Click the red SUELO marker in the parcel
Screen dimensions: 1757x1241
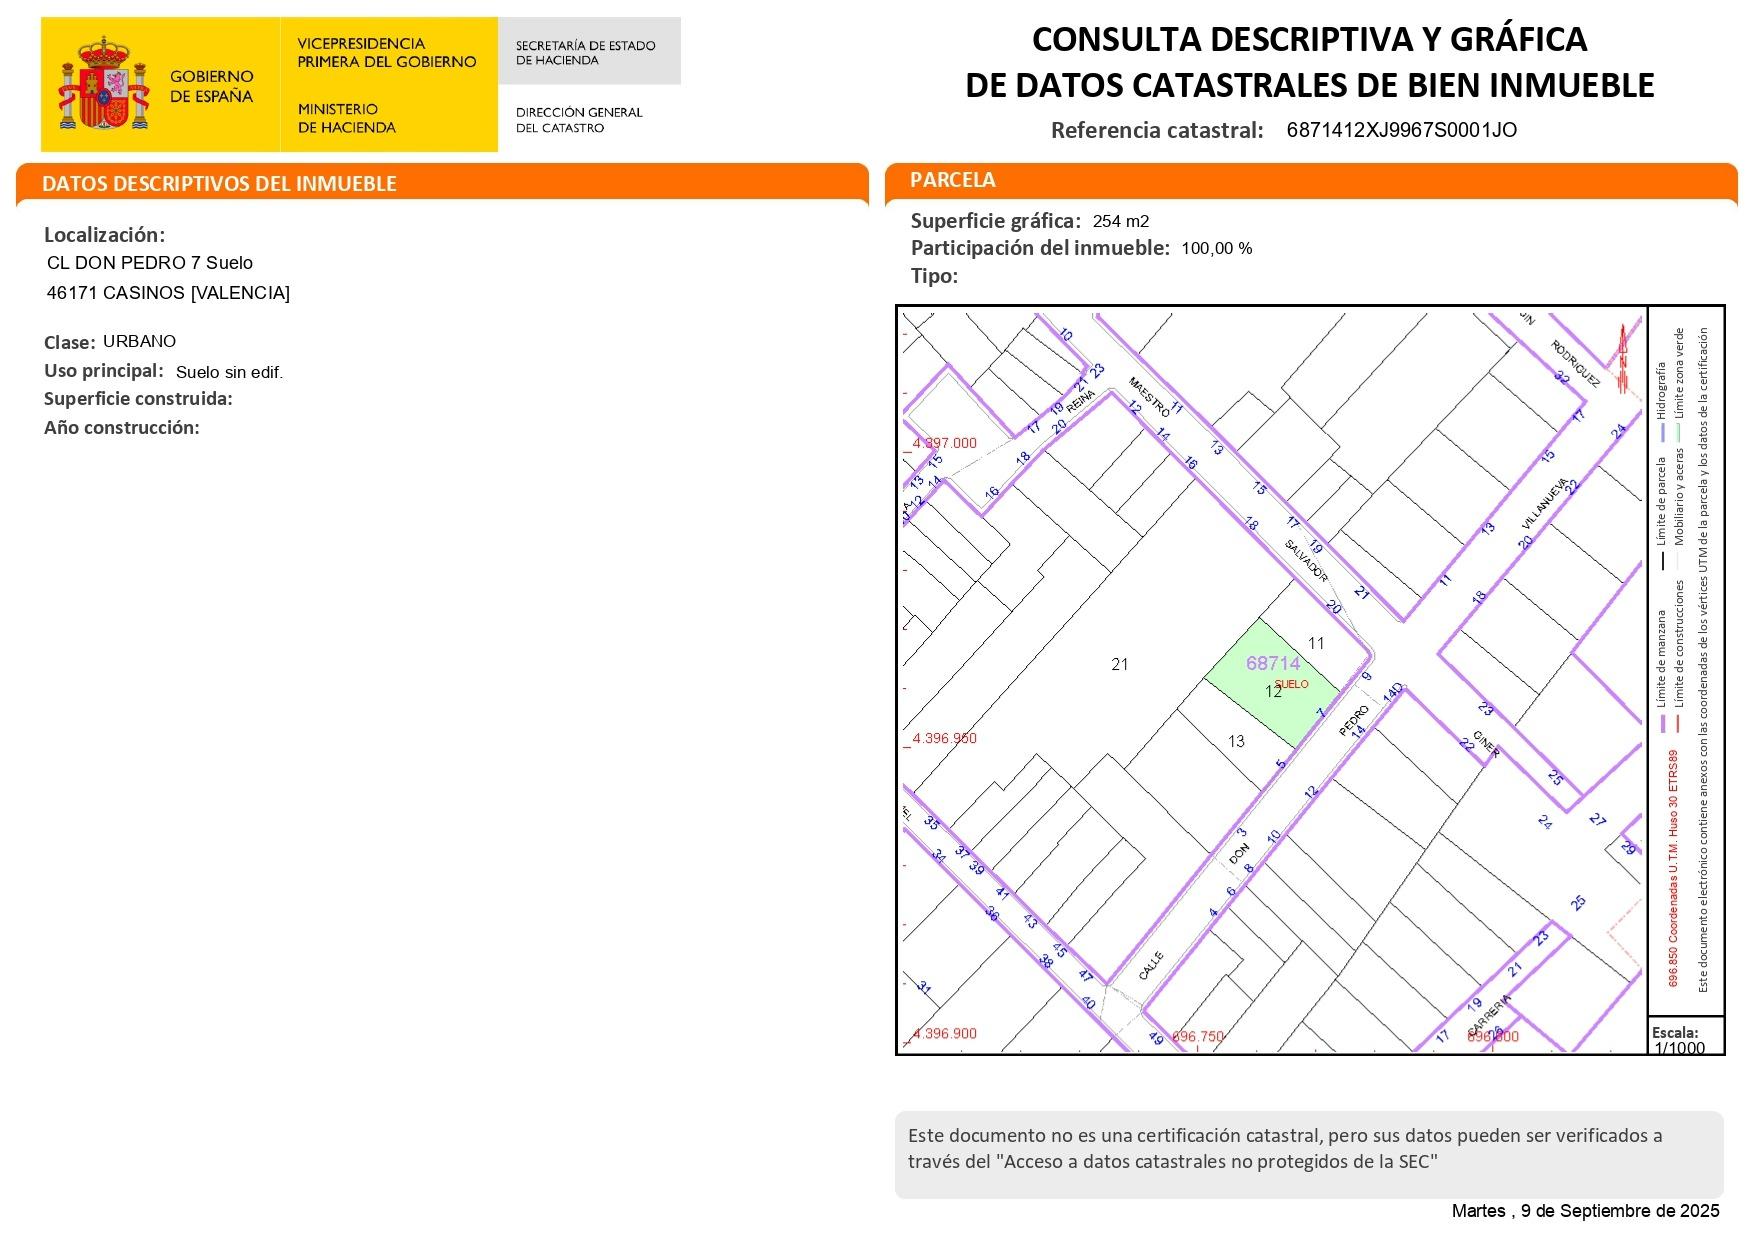1291,684
